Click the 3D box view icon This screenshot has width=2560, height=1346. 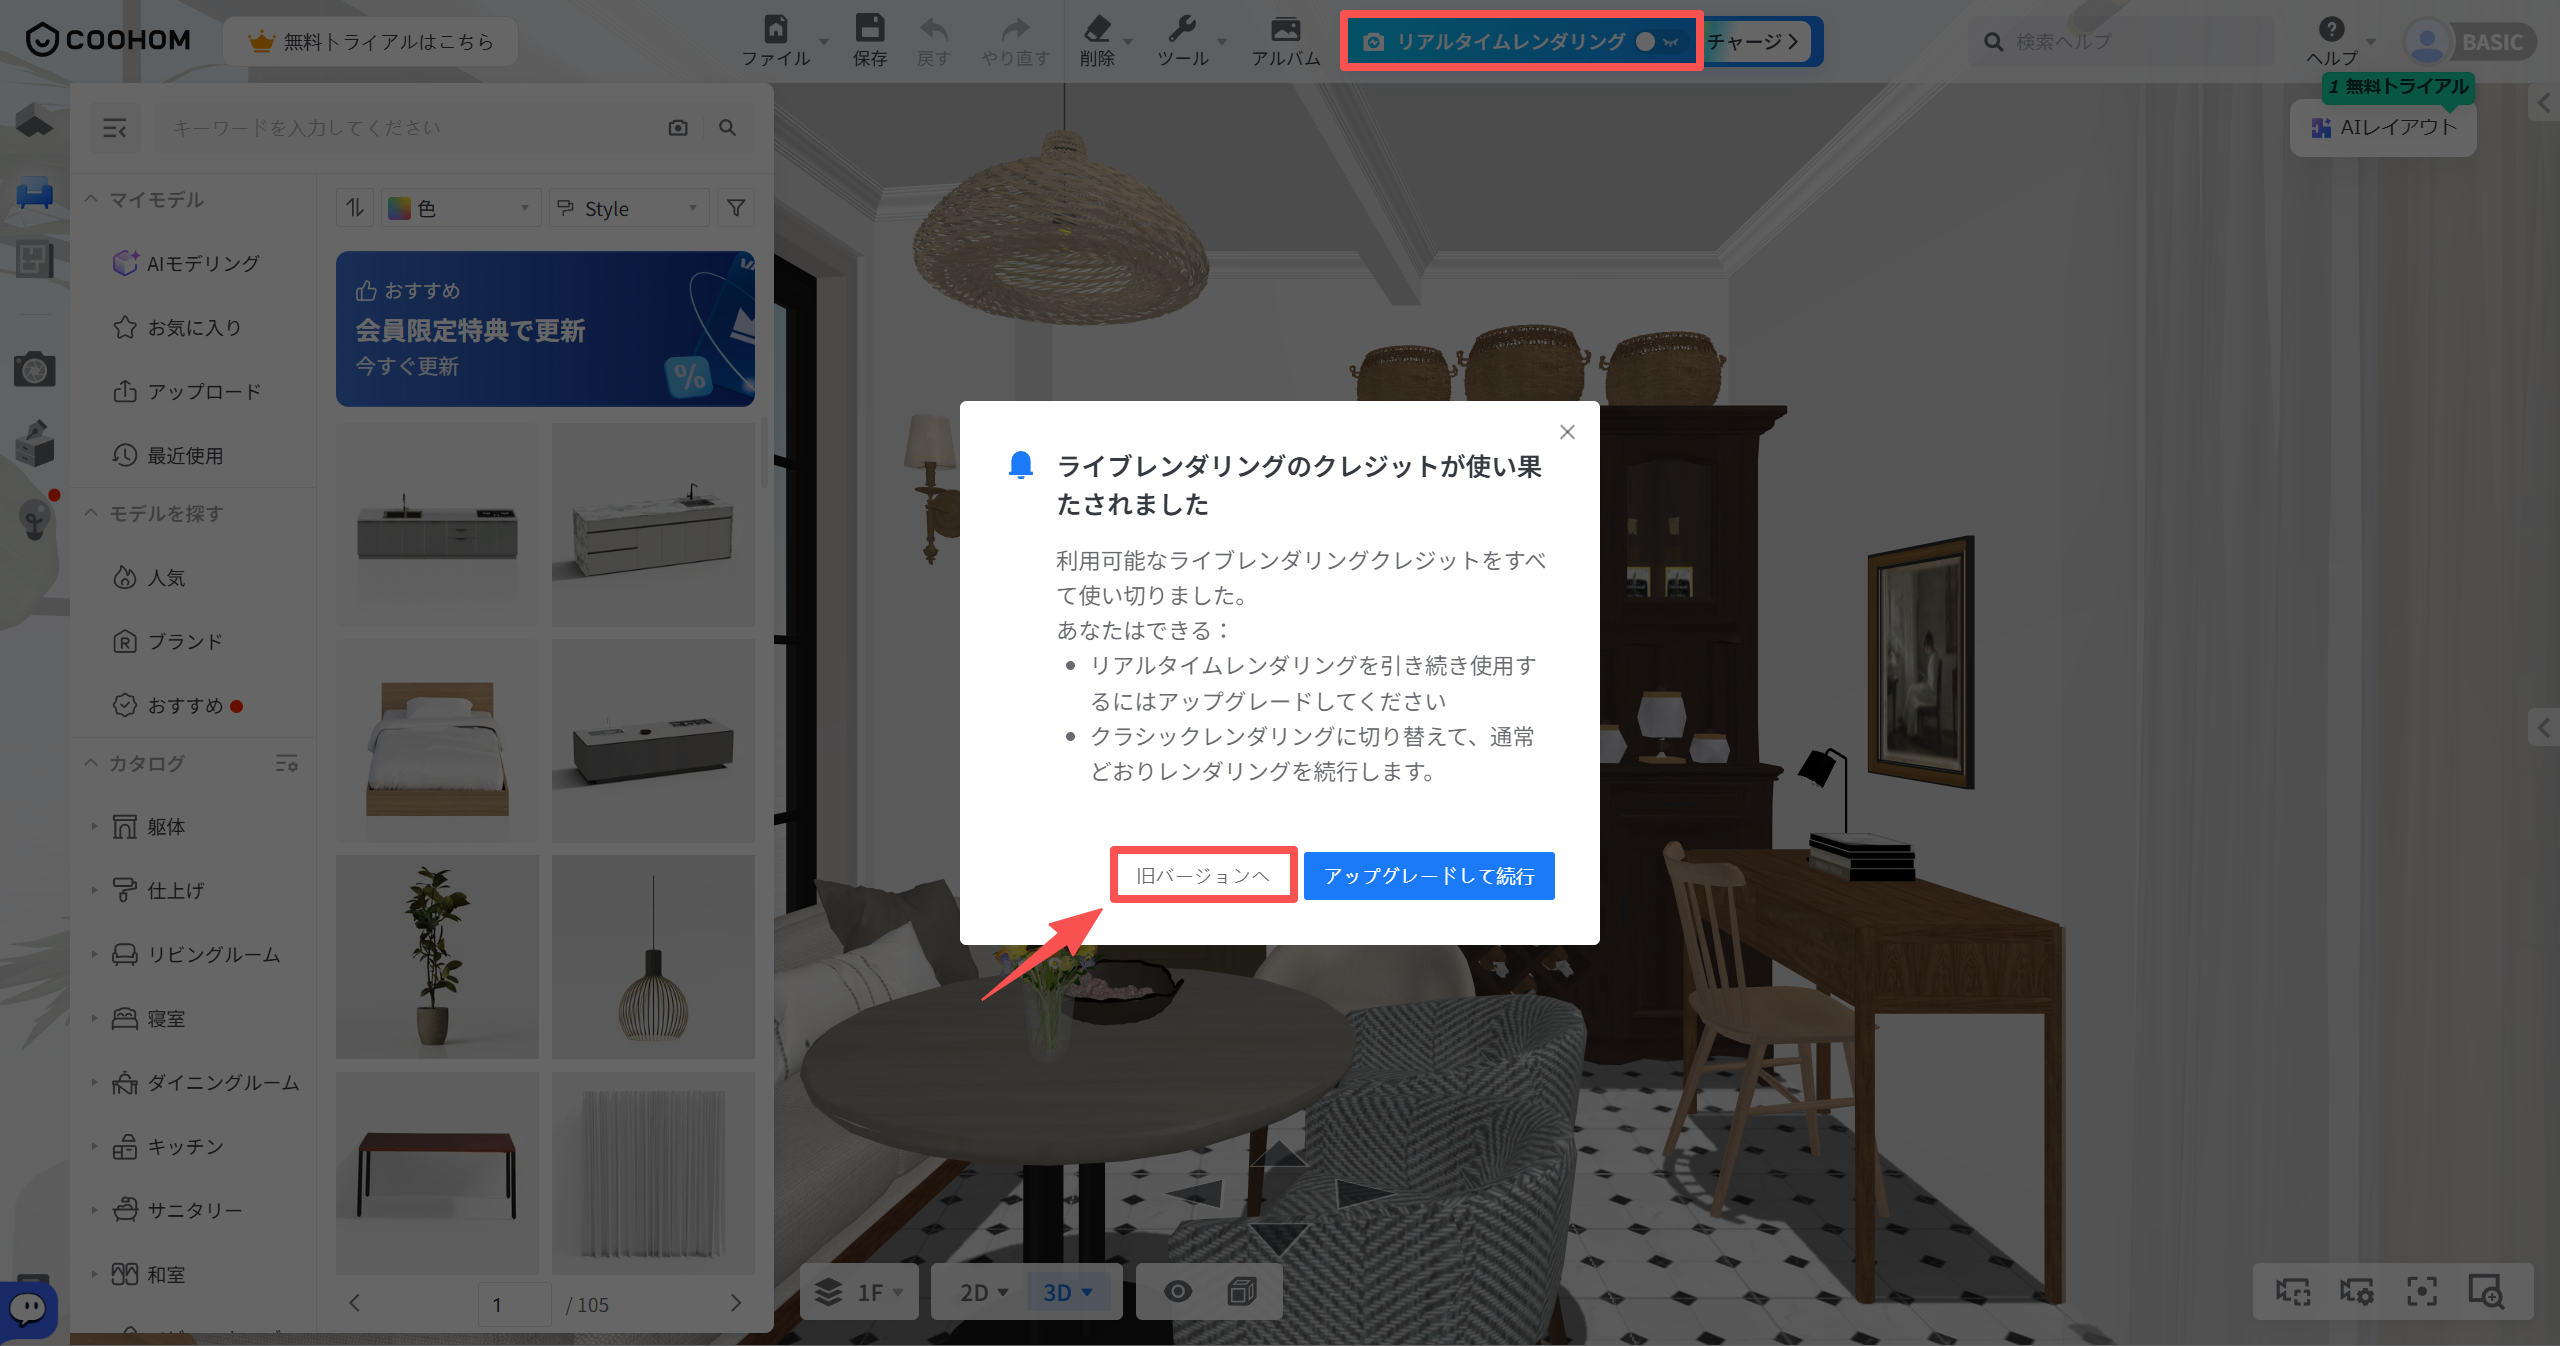click(1242, 1292)
